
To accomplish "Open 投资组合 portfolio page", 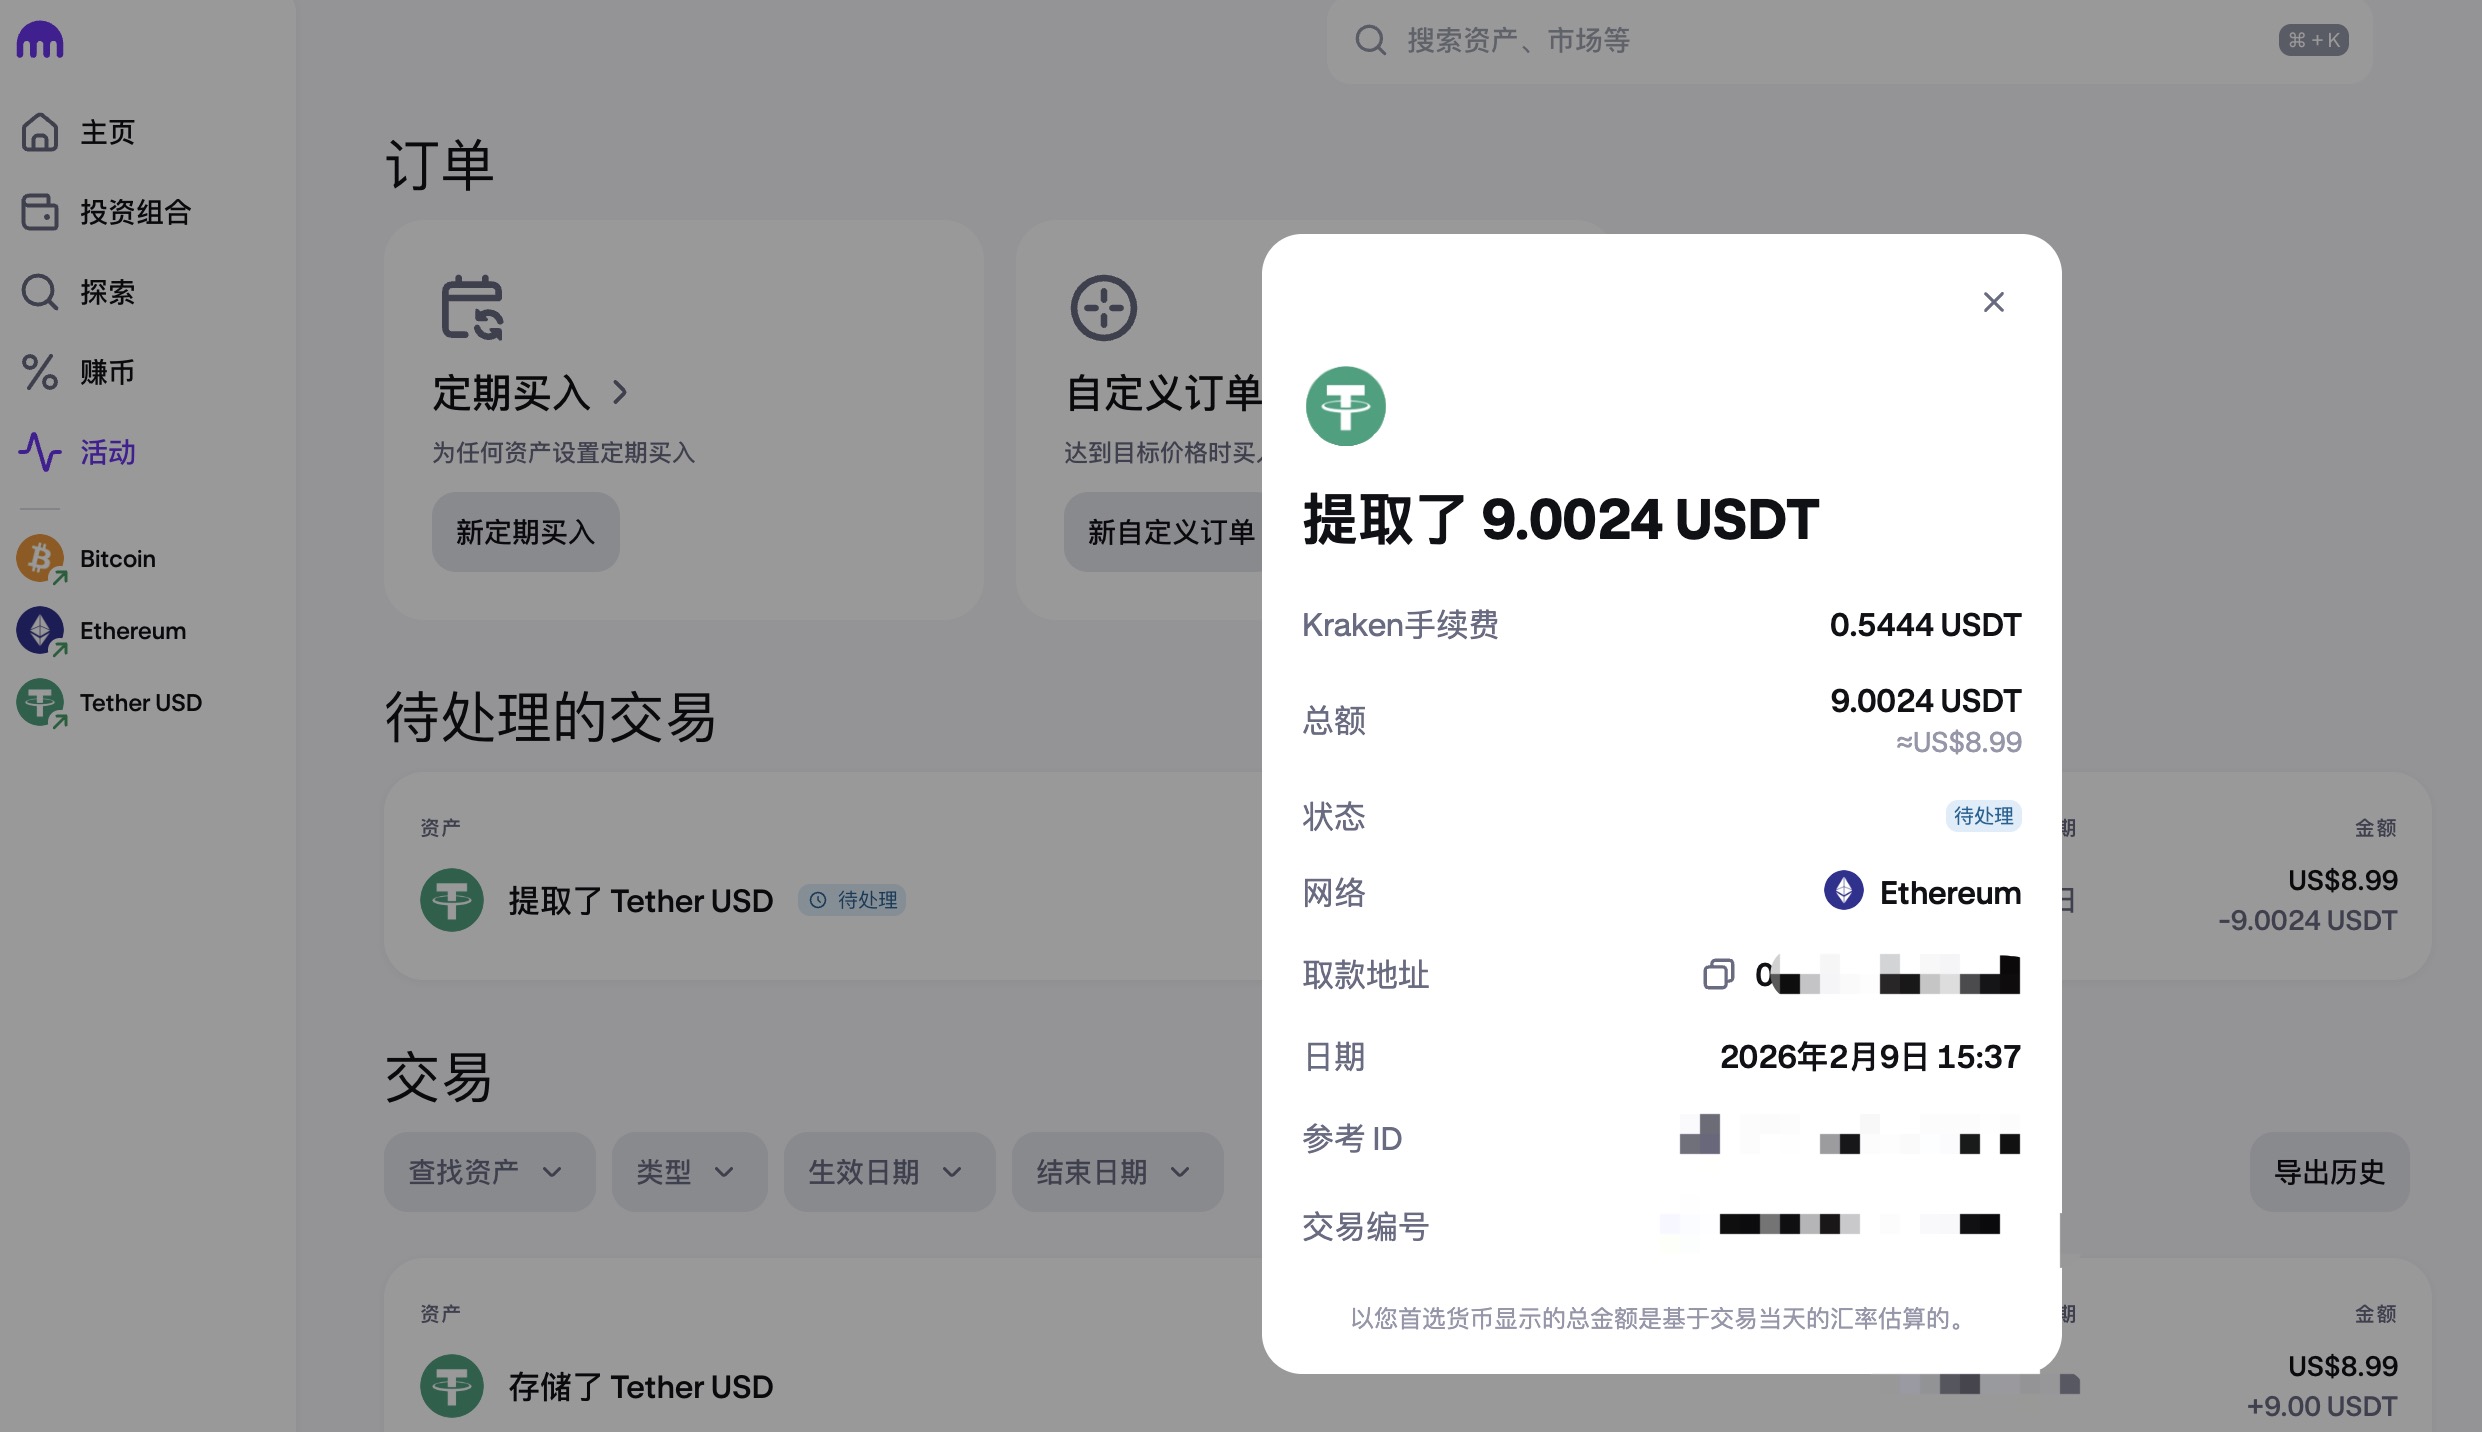I will [x=133, y=212].
